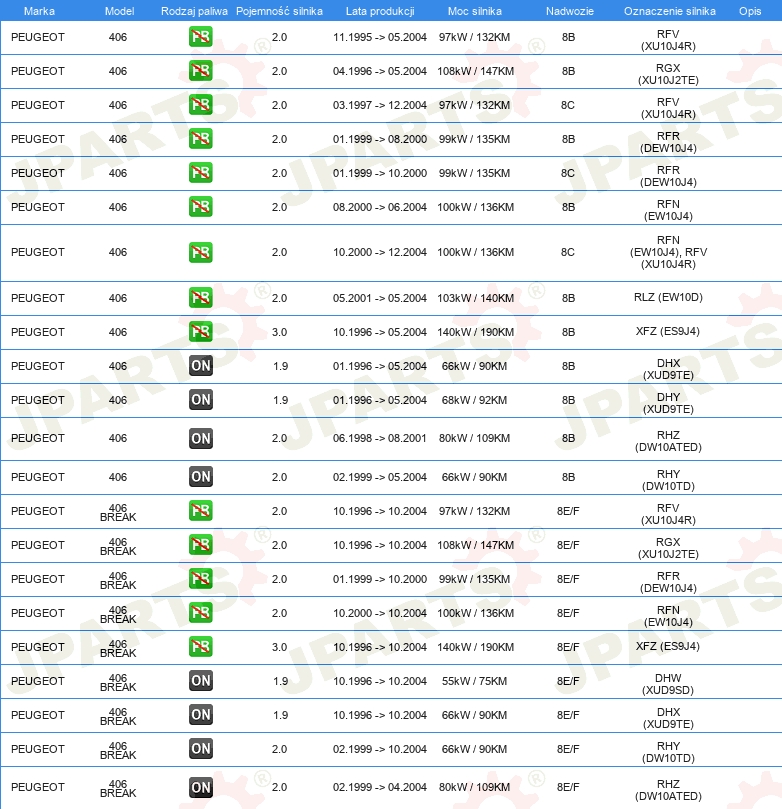This screenshot has width=782, height=809.
Task: Click the date cell 02.1999 -> 05.2004
Action: coord(380,477)
